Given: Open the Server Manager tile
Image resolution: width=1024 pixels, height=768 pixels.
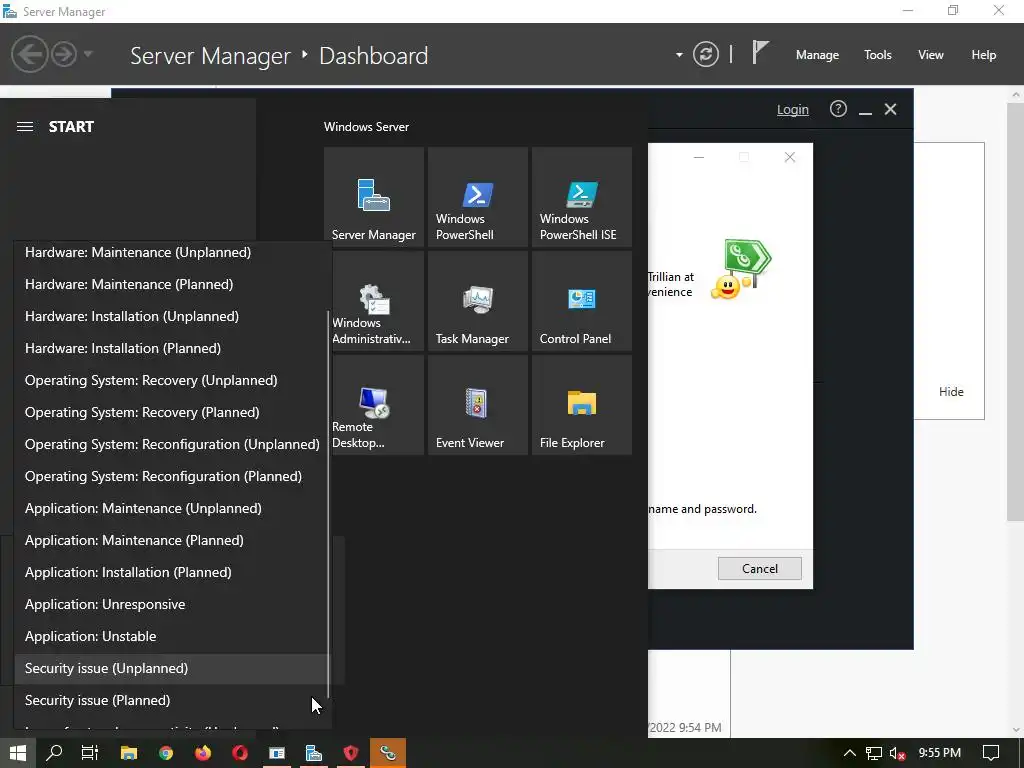Looking at the screenshot, I should click(x=374, y=197).
